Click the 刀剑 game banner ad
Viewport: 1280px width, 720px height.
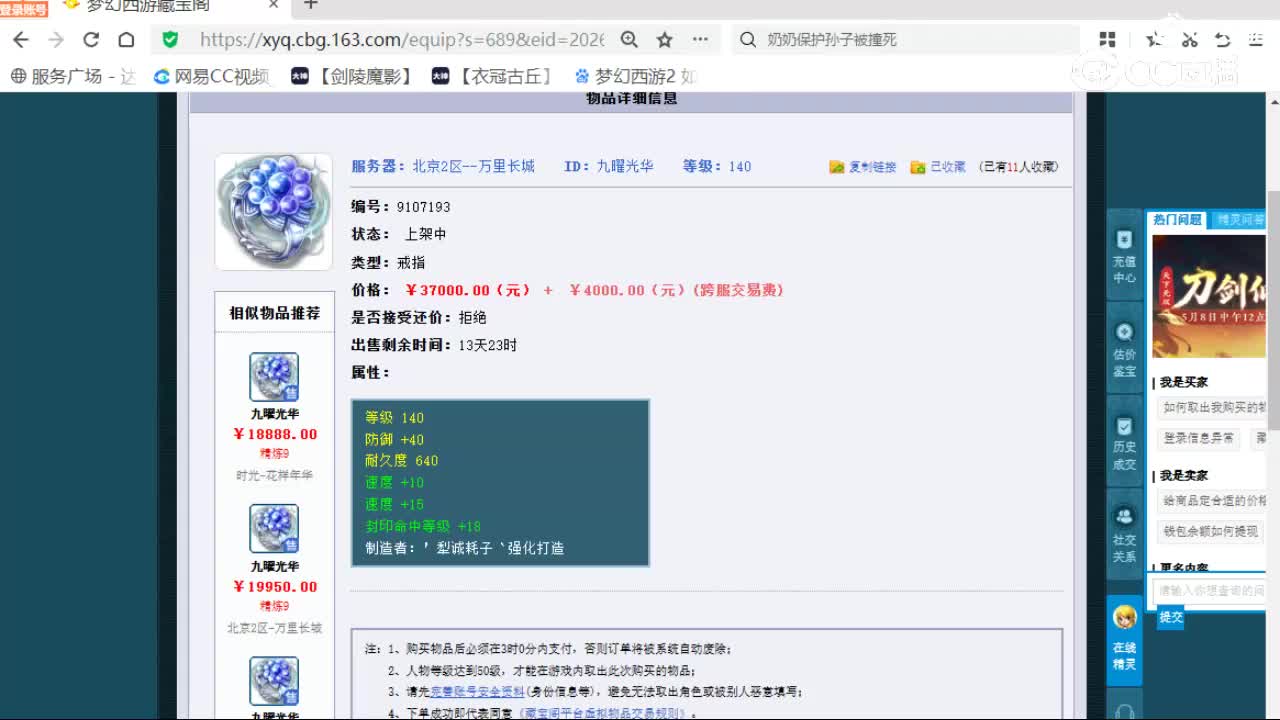coord(1209,296)
